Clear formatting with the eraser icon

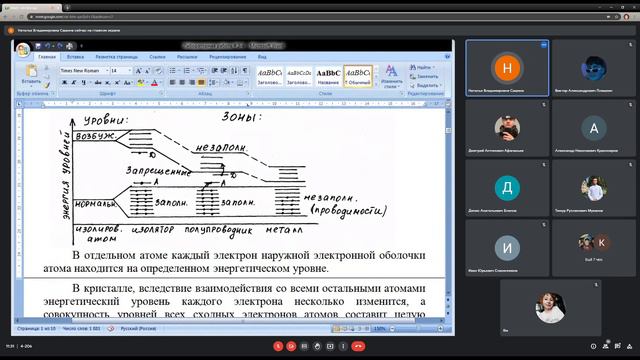(158, 71)
